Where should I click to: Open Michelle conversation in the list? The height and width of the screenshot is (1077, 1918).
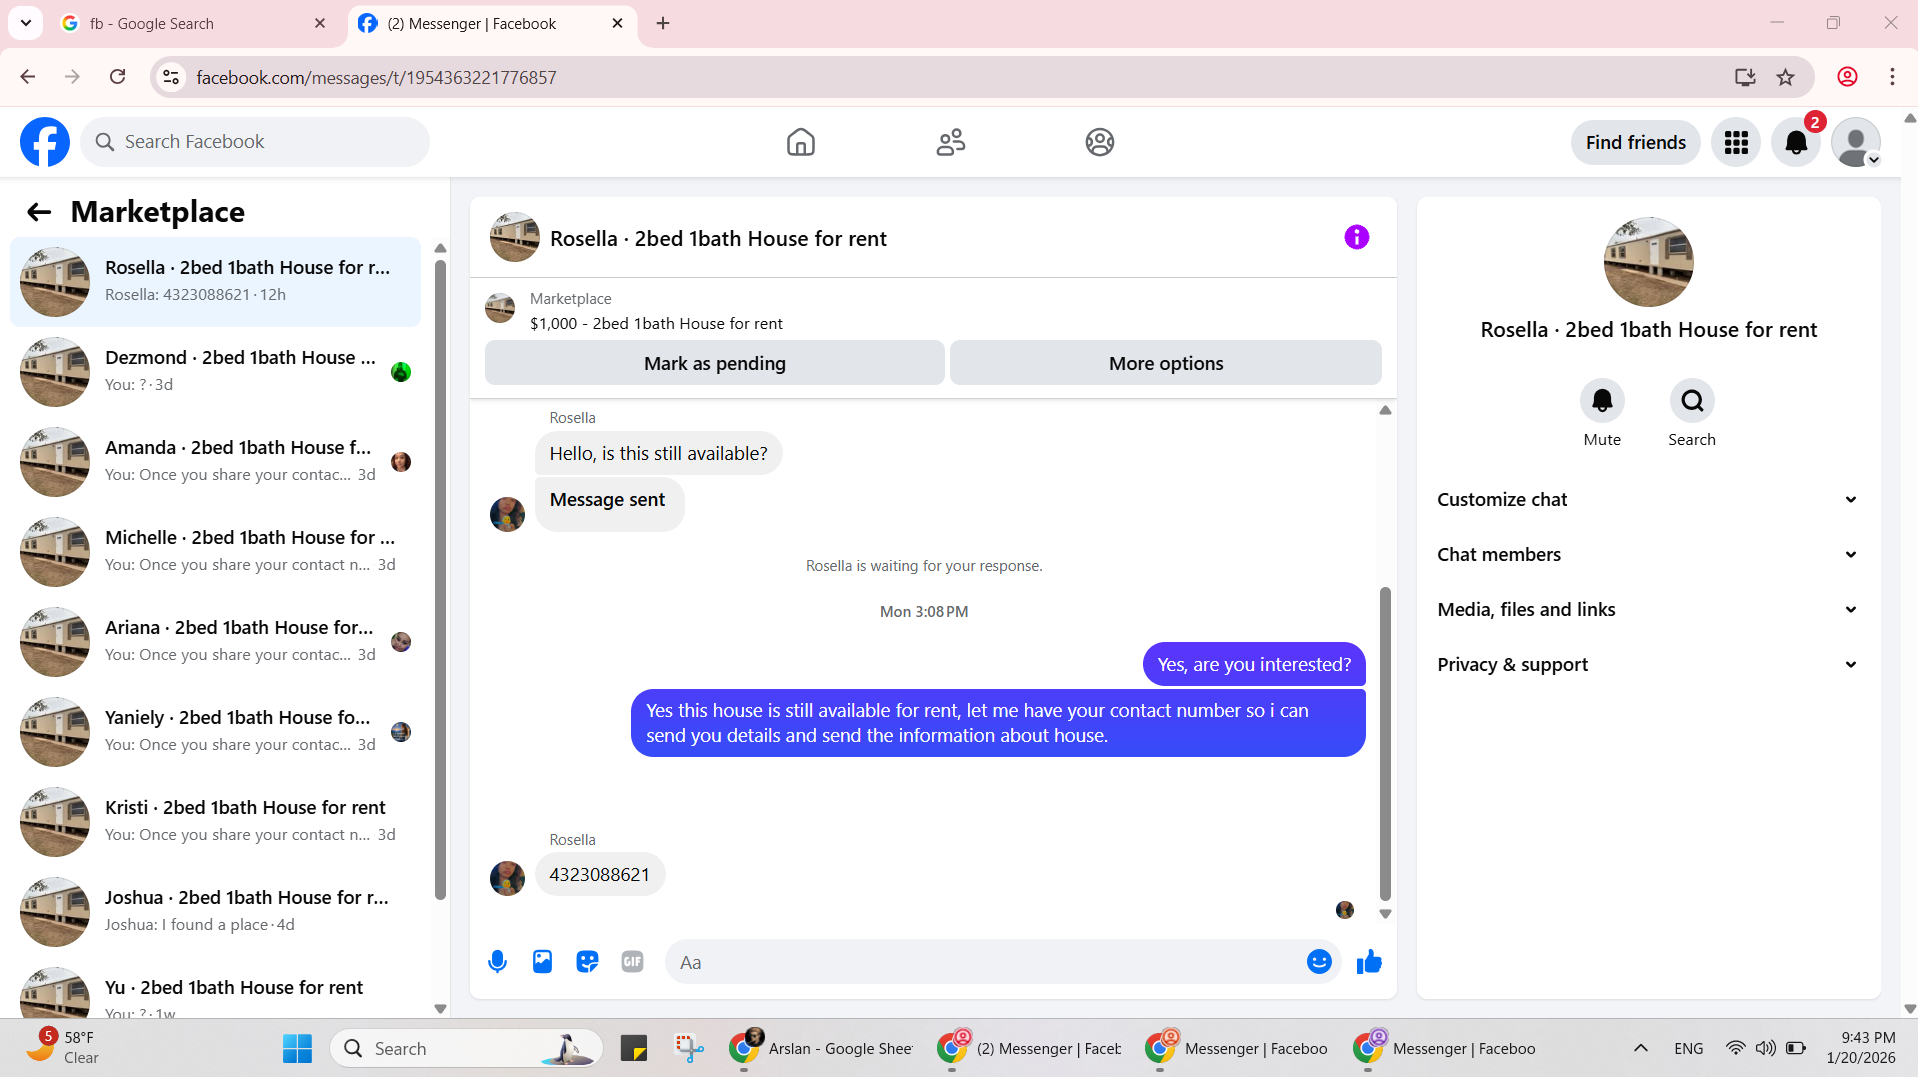click(215, 552)
